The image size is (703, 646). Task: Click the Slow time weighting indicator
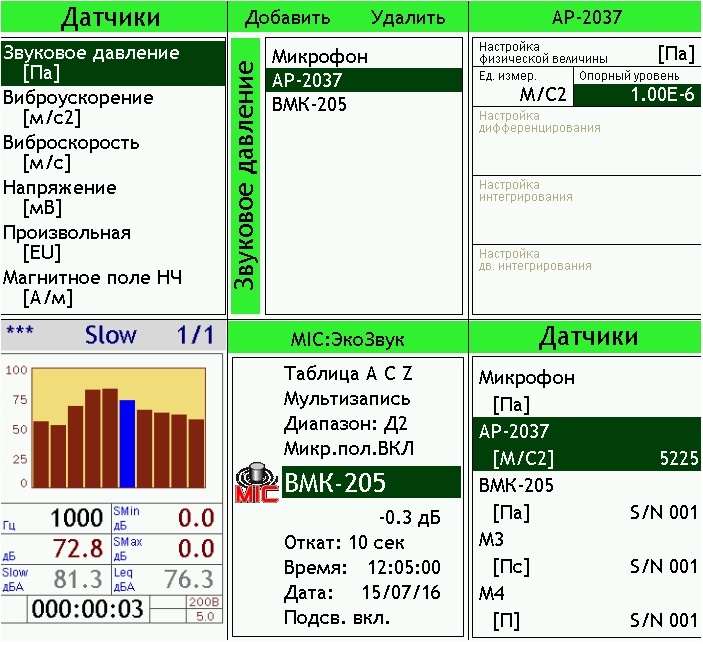110,335
